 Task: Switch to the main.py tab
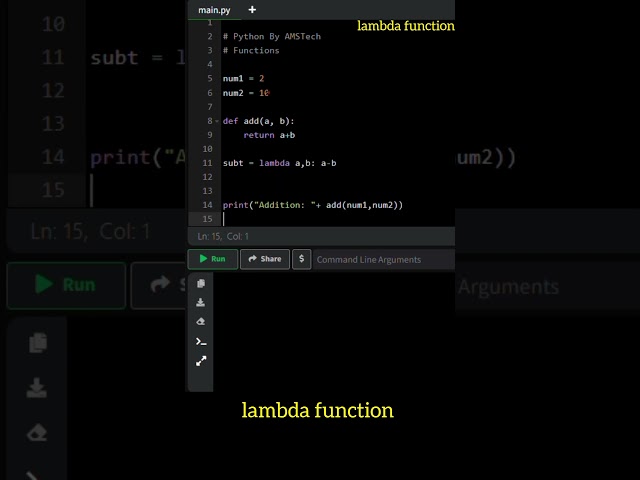click(x=214, y=10)
